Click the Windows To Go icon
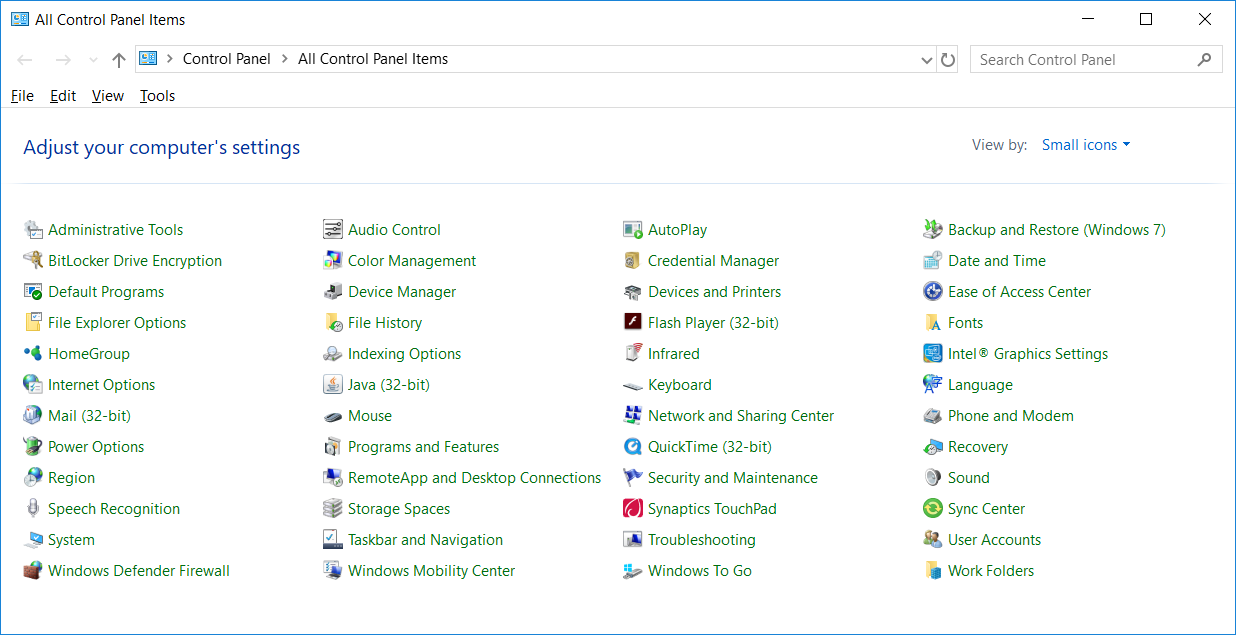 (x=633, y=571)
